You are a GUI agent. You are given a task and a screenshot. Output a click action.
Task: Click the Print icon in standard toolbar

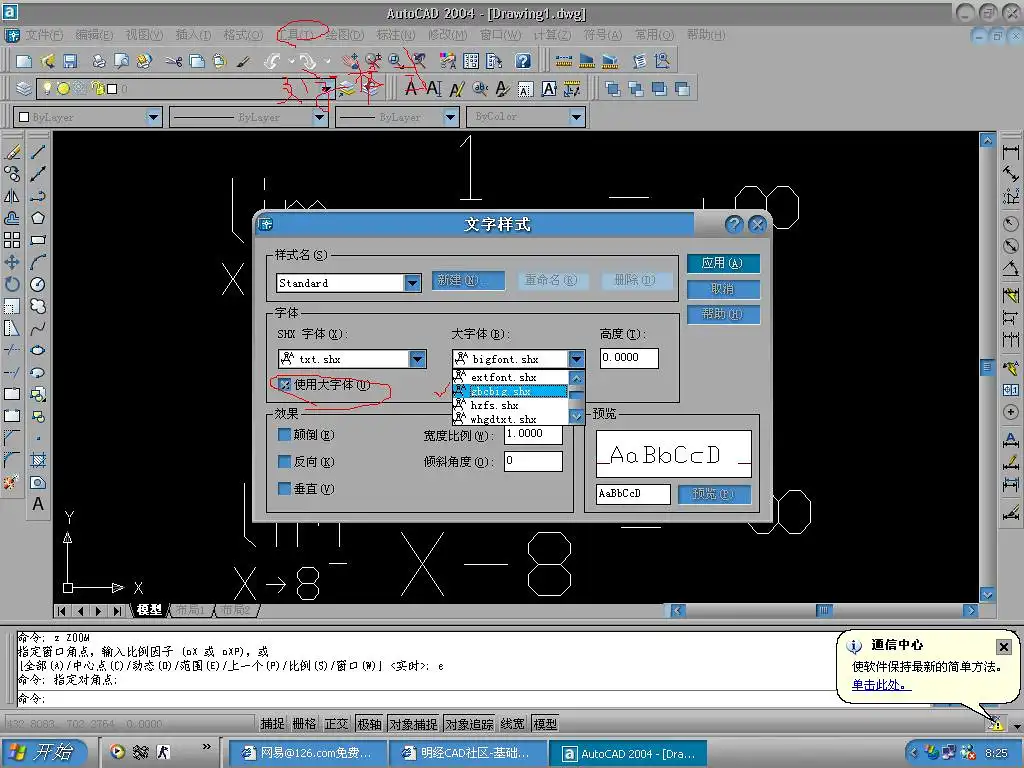click(x=99, y=61)
